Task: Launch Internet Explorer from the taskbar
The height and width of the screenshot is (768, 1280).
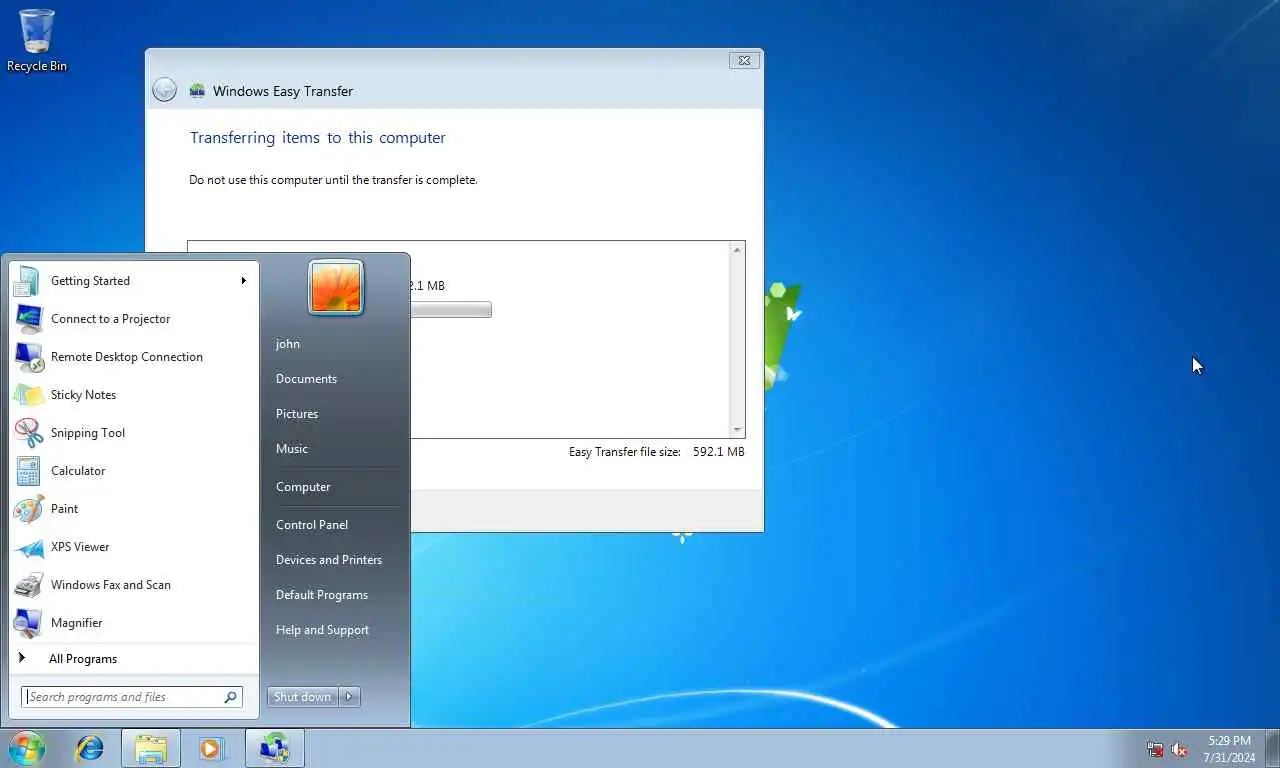Action: pos(90,748)
